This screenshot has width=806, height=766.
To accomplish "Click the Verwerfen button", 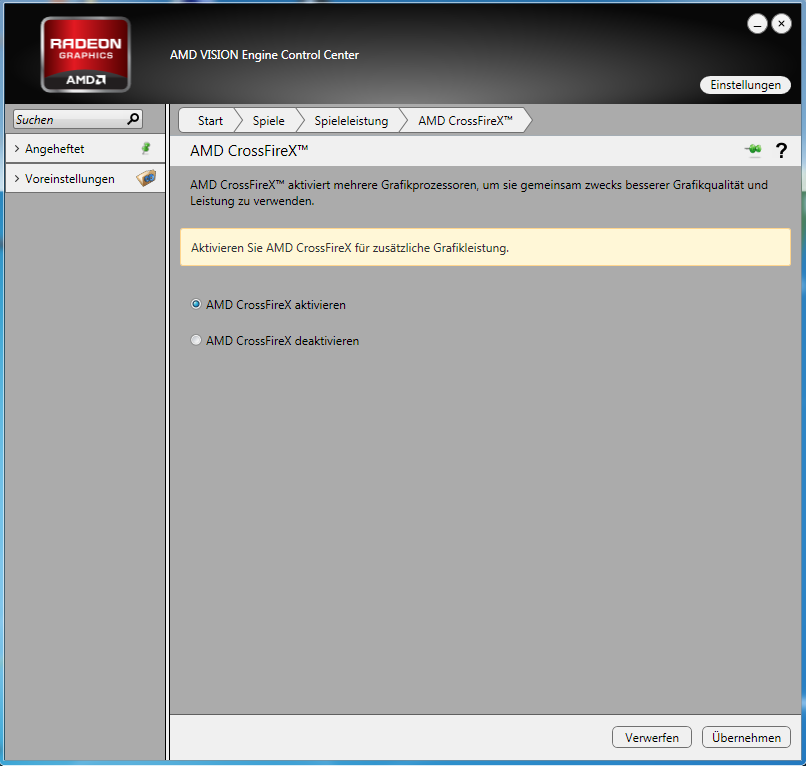I will [652, 737].
